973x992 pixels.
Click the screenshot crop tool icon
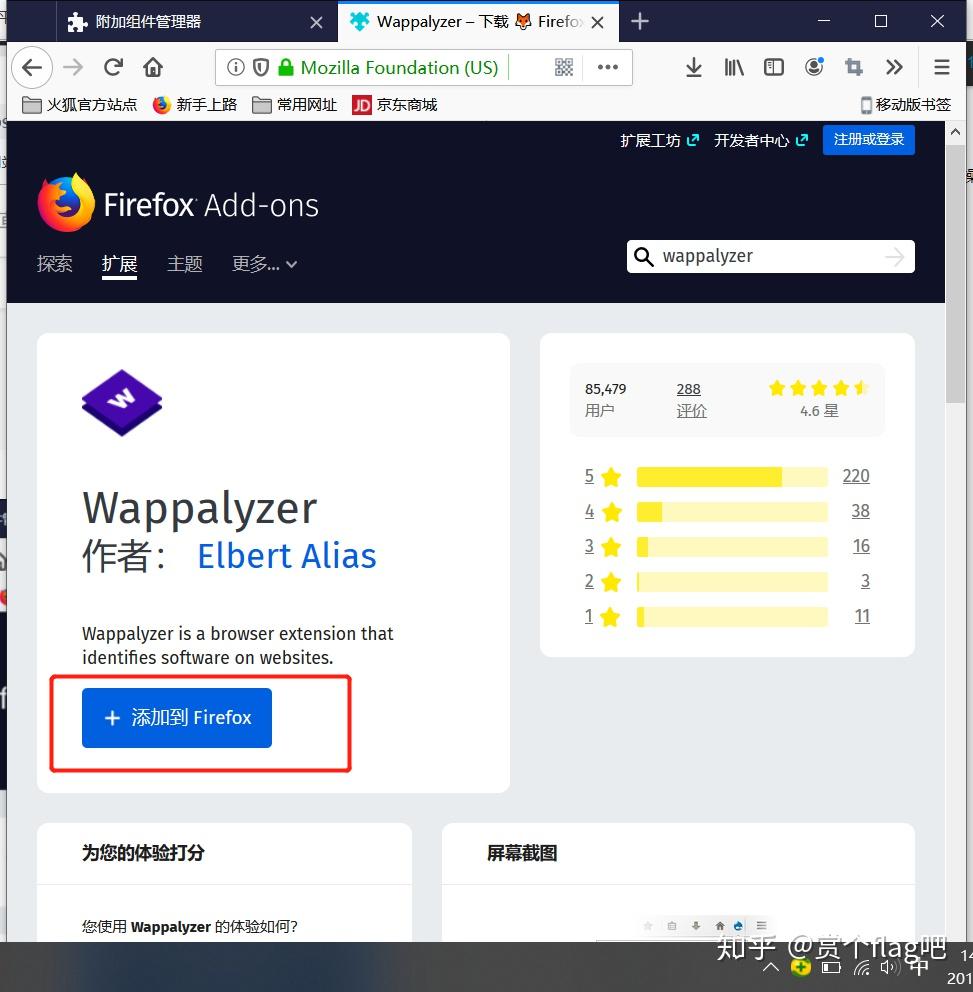click(x=853, y=67)
